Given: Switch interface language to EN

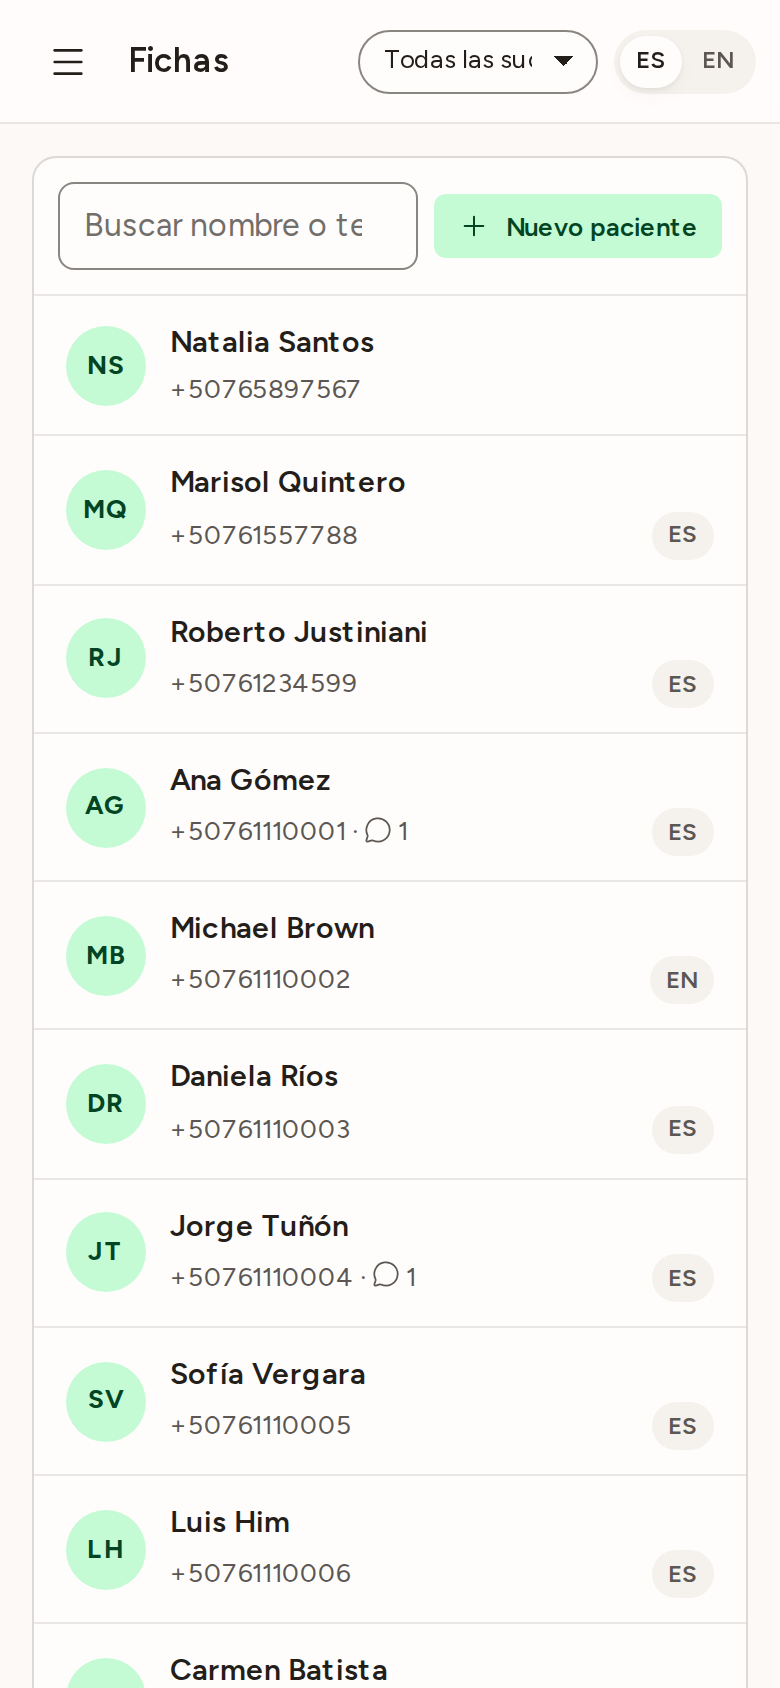Looking at the screenshot, I should pyautogui.click(x=718, y=61).
